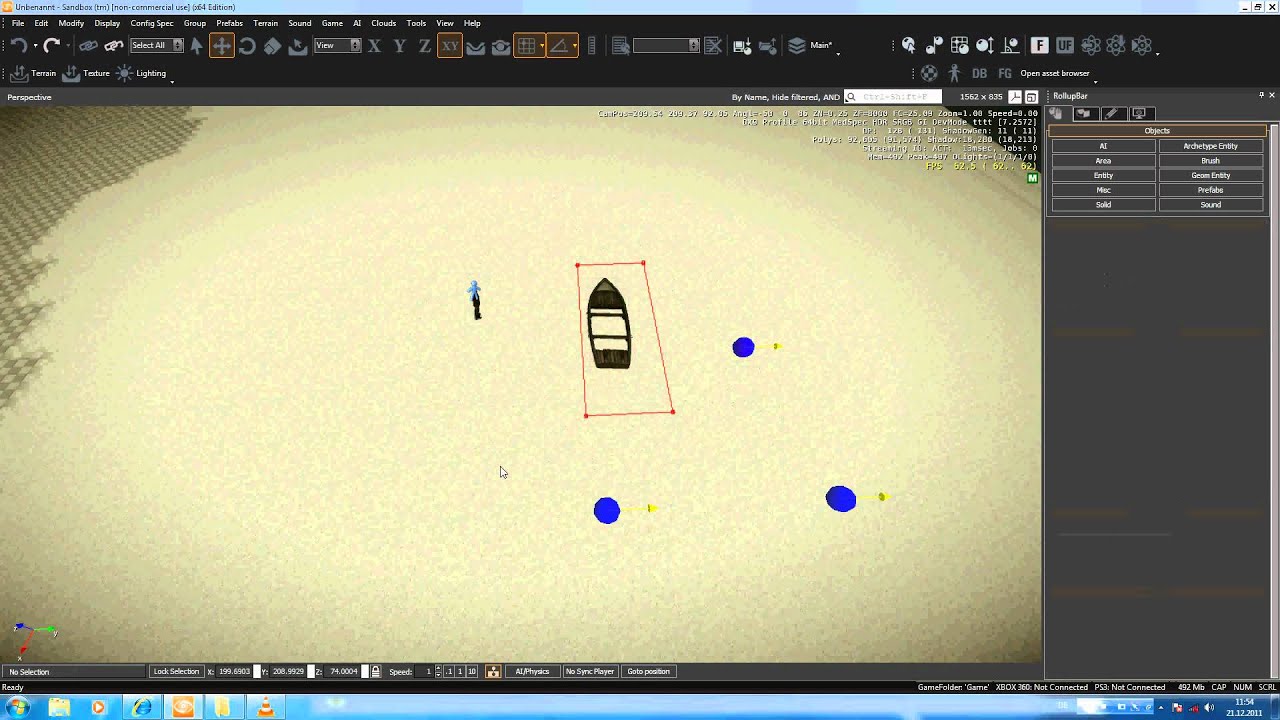Open the empty selection-name combo box
Image resolution: width=1280 pixels, height=720 pixels.
pos(666,45)
